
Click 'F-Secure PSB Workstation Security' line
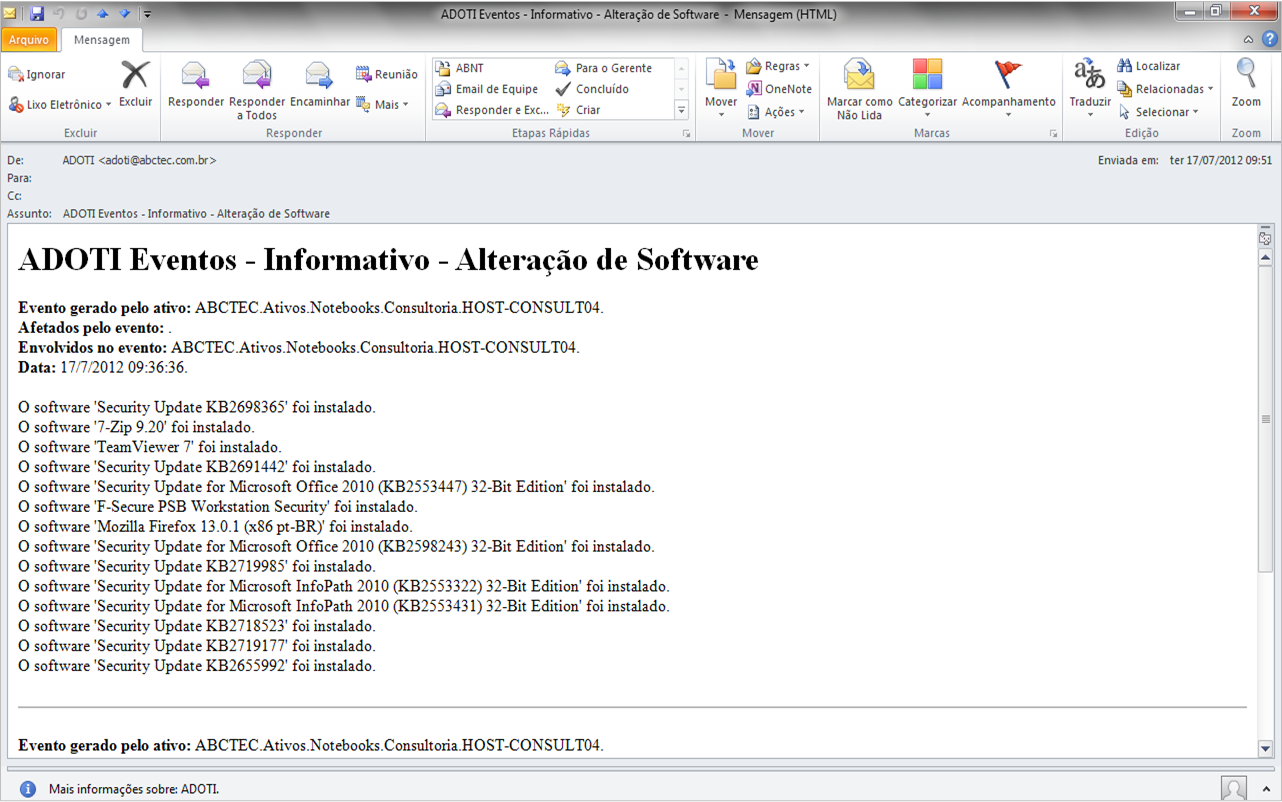pyautogui.click(x=218, y=507)
